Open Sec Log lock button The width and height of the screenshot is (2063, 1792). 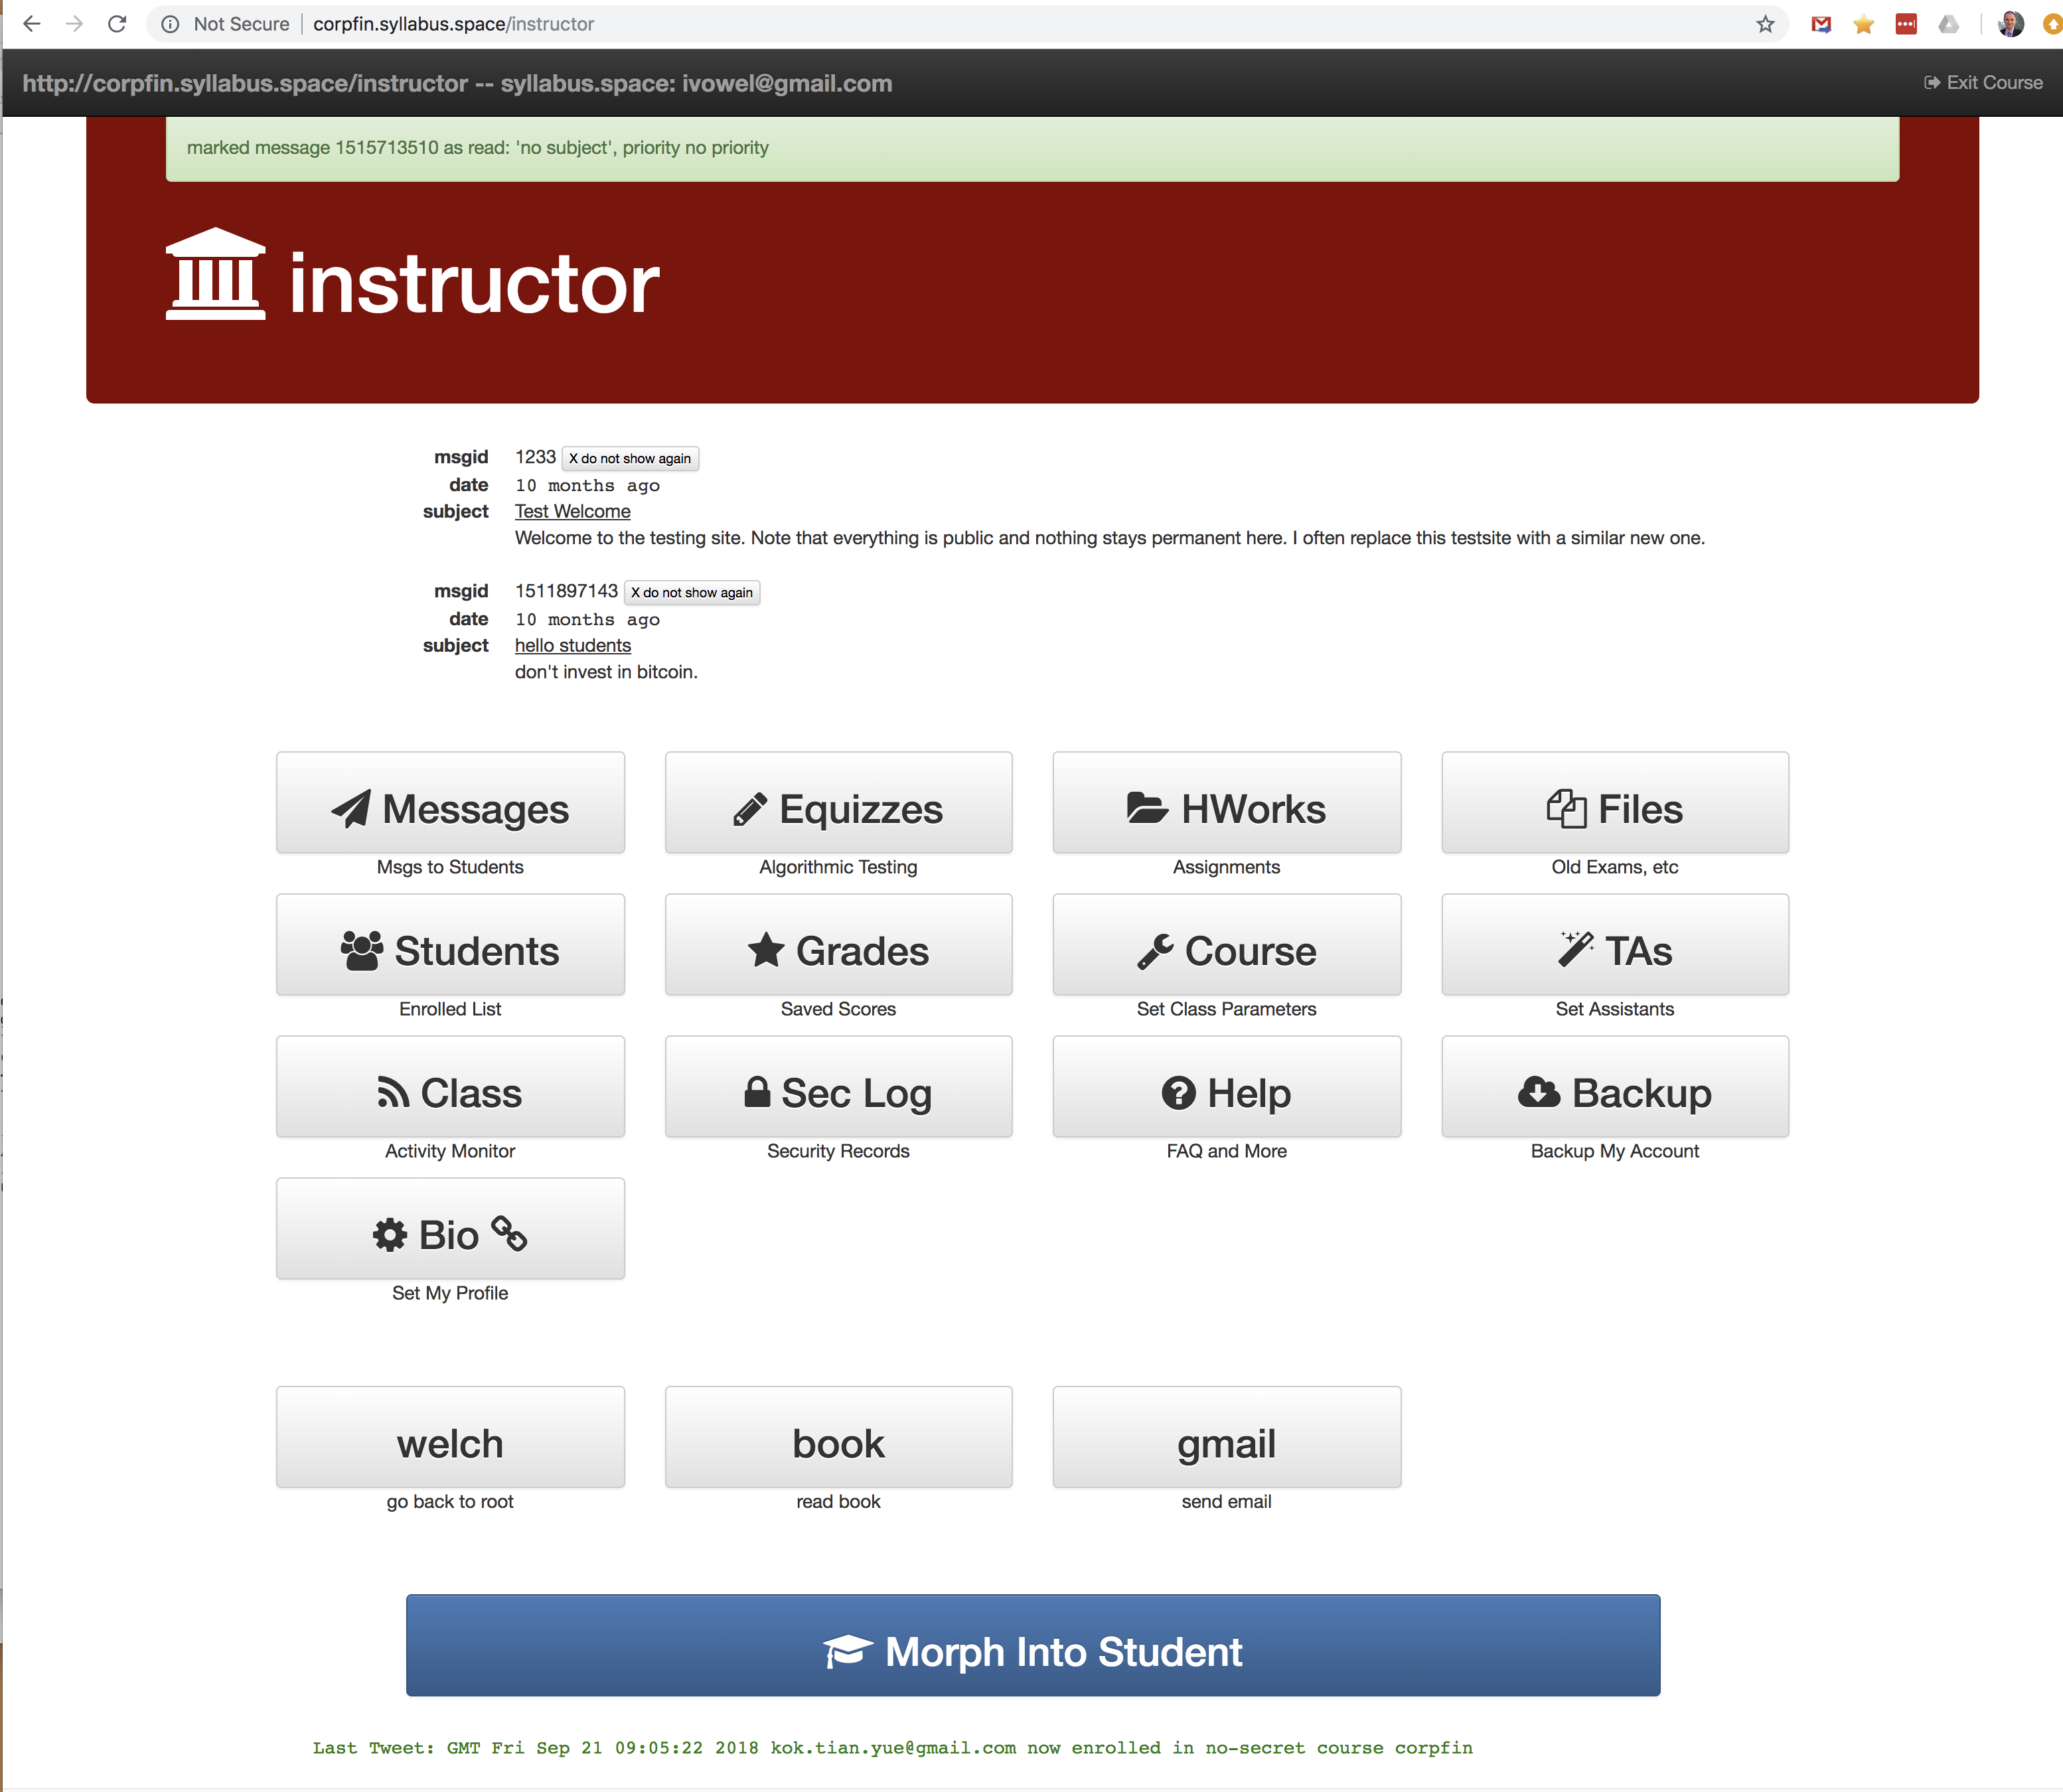(x=838, y=1088)
